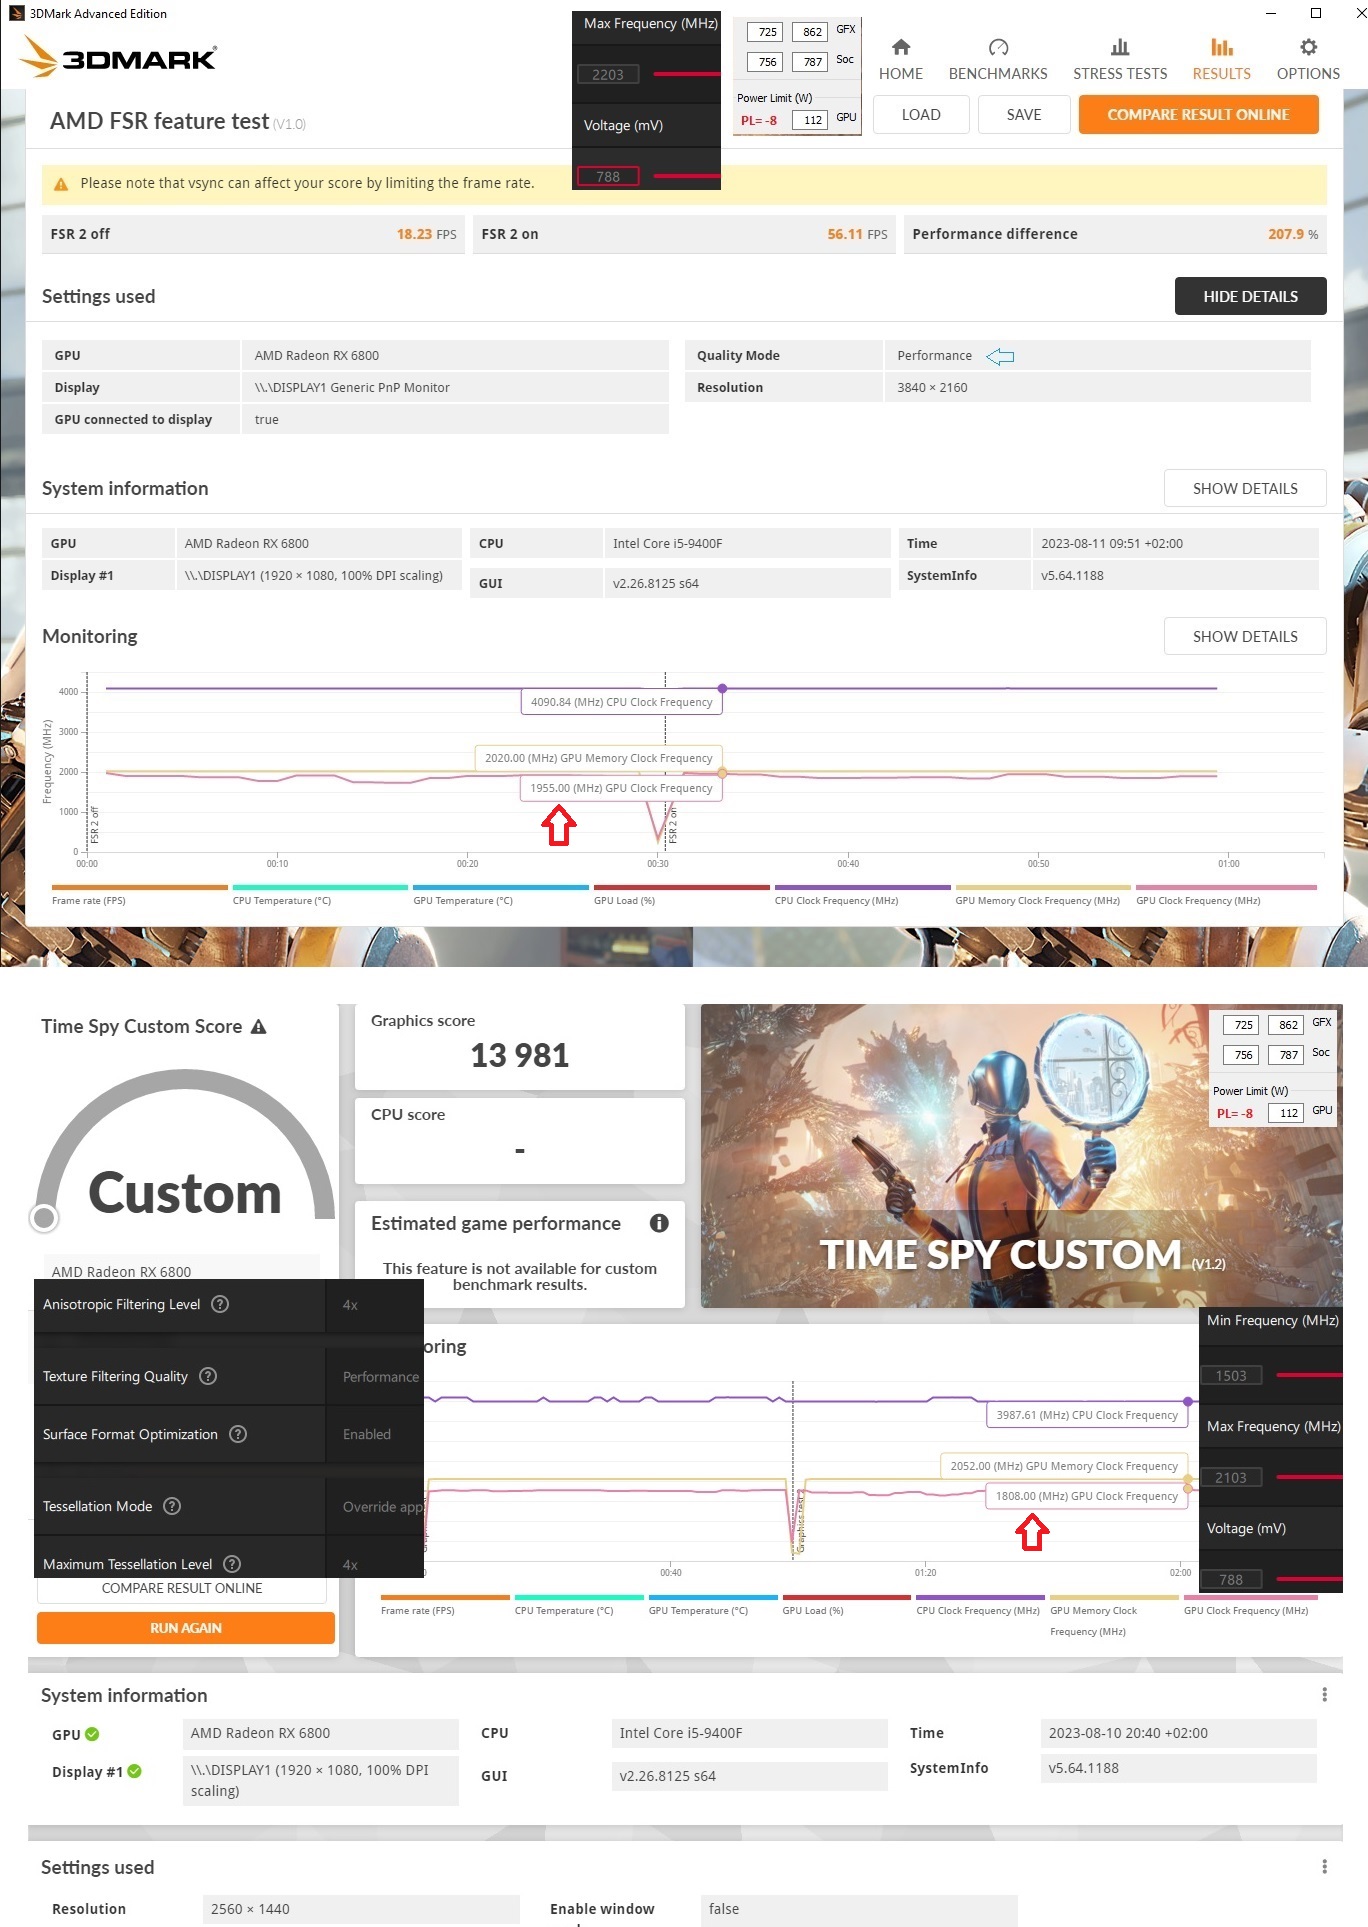Open the three-dot menu beside lower Settings used
The height and width of the screenshot is (1927, 1368).
[1324, 1867]
